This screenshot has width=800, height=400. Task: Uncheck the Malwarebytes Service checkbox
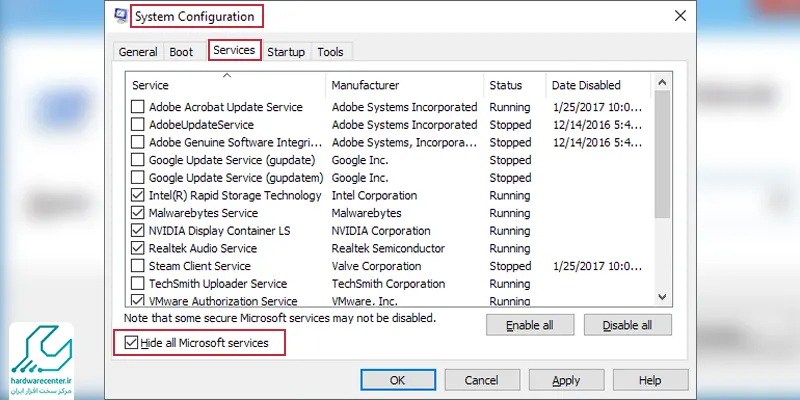[138, 213]
